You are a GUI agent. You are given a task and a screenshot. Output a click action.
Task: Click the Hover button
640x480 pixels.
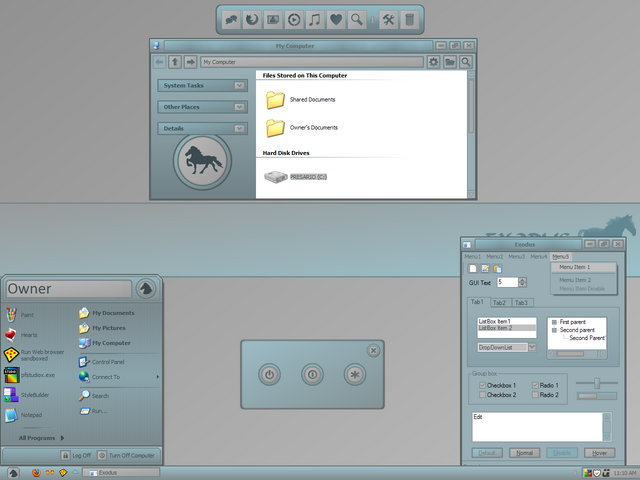[600, 453]
